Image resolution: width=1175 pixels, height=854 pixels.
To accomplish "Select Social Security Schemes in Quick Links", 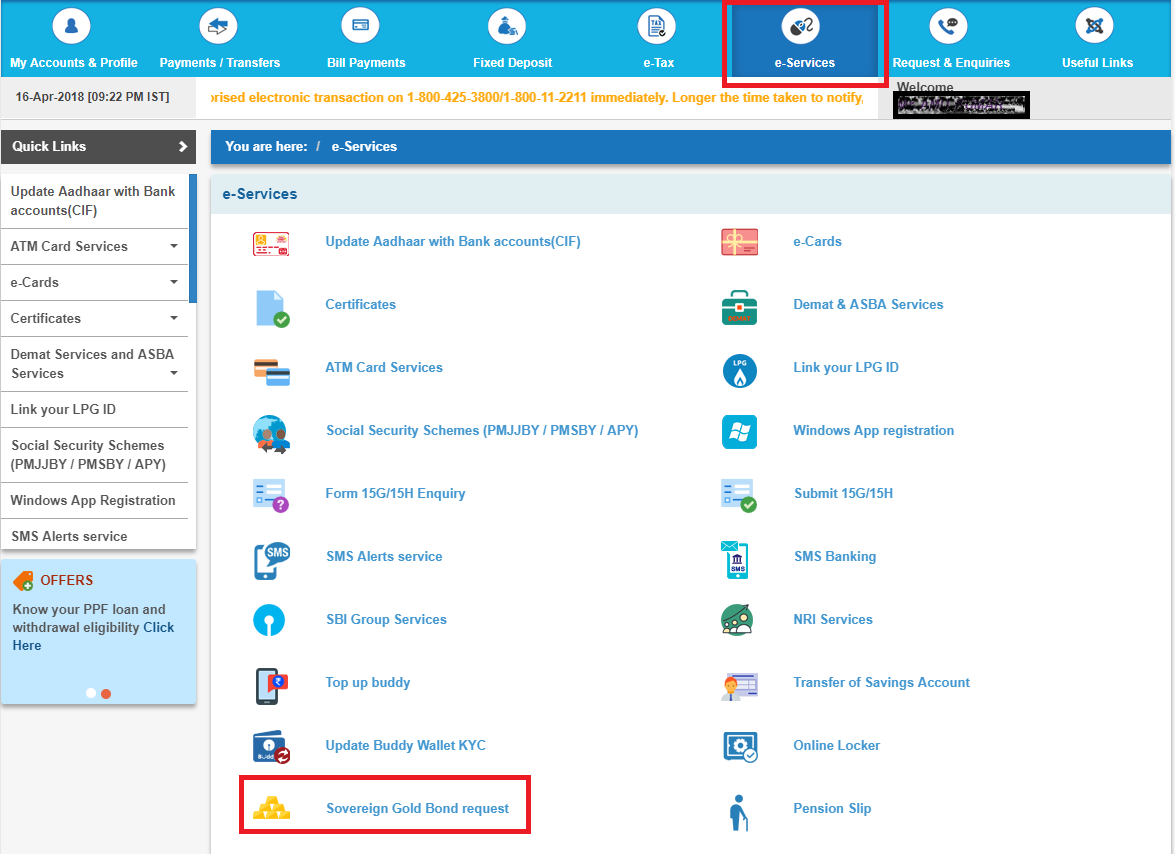I will (88, 455).
